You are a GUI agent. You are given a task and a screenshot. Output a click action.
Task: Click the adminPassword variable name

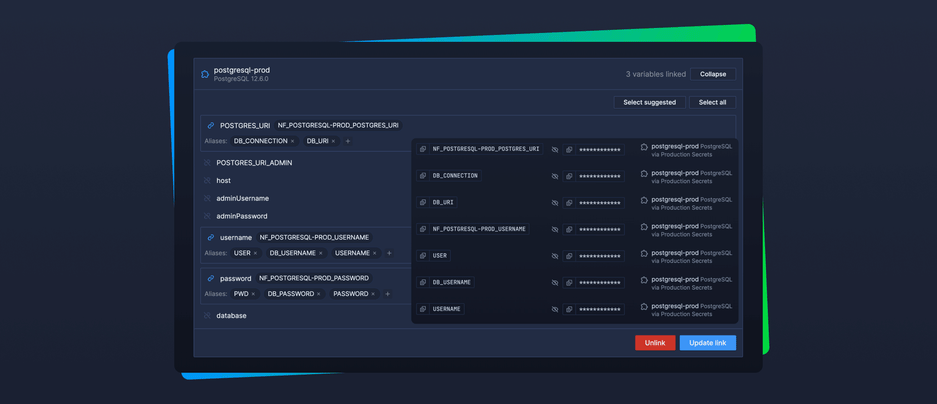pyautogui.click(x=242, y=216)
